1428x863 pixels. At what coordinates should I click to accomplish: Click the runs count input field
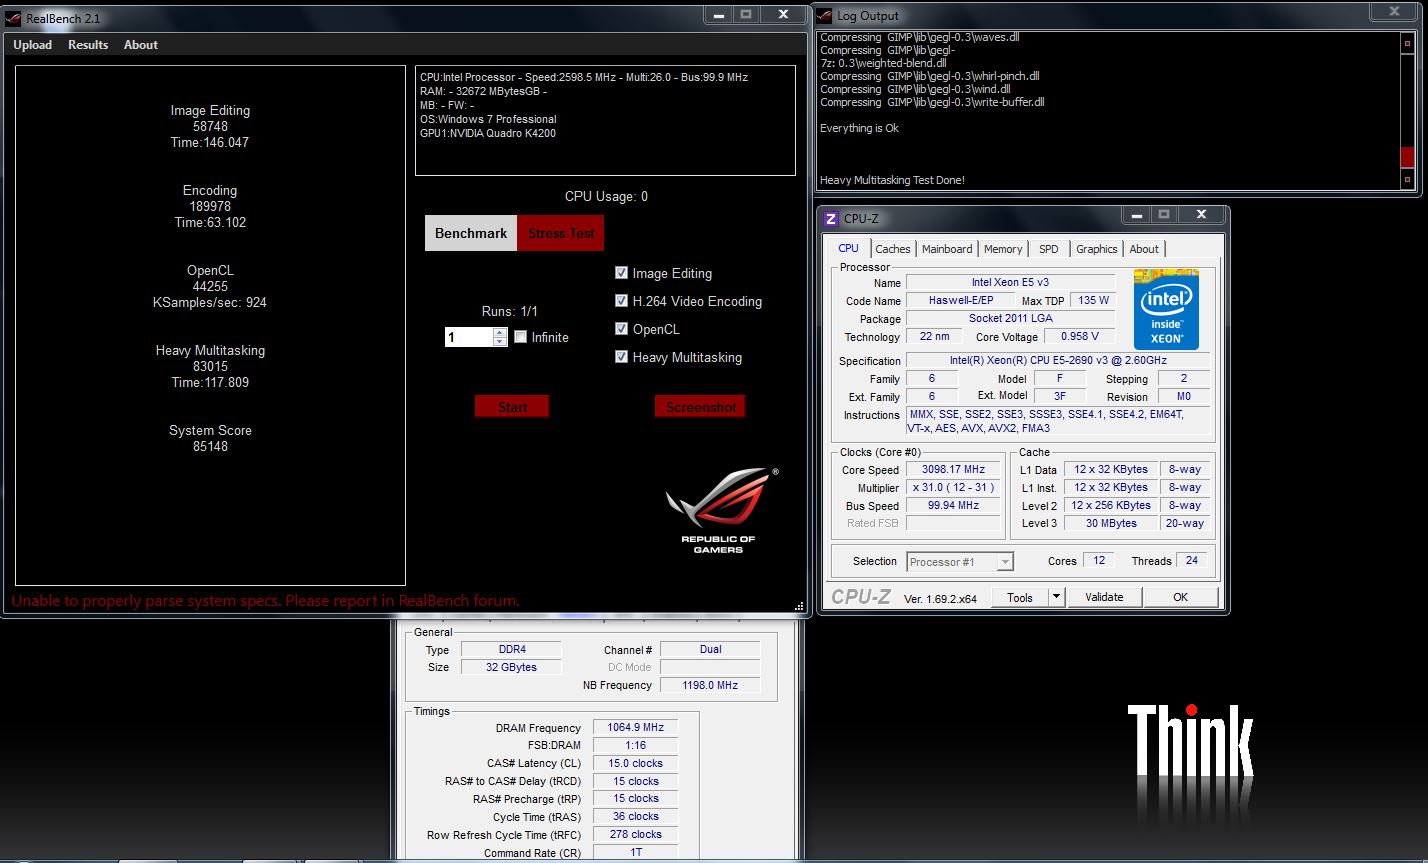[469, 338]
